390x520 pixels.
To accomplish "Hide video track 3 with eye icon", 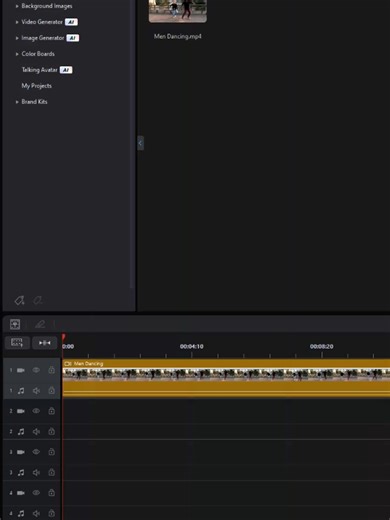I will [36, 452].
